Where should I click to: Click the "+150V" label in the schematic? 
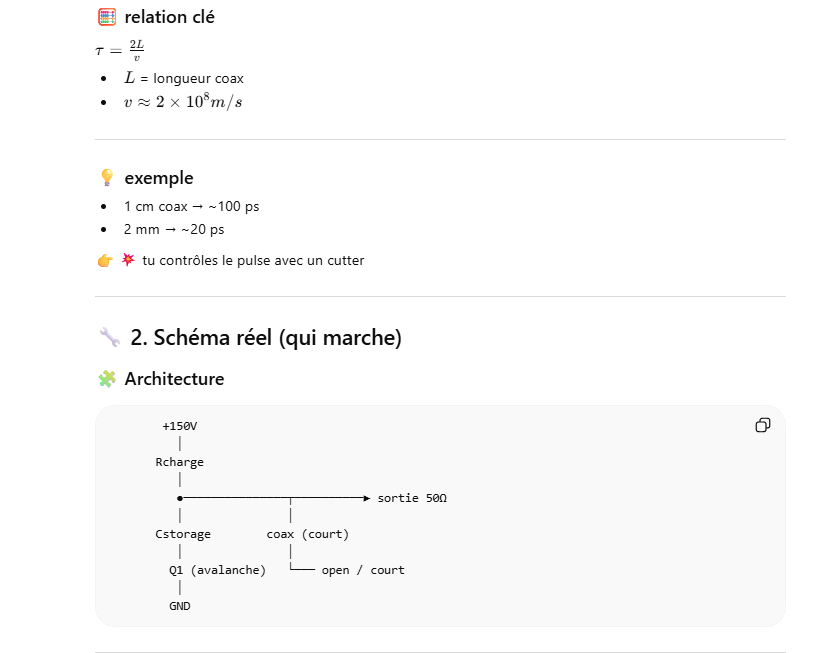pyautogui.click(x=180, y=426)
